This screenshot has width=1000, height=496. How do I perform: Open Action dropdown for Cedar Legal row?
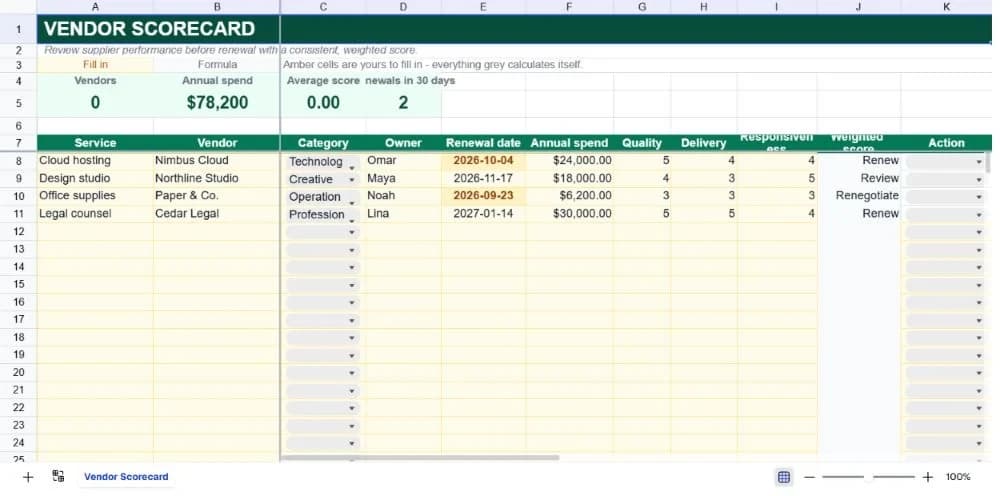[x=945, y=215]
